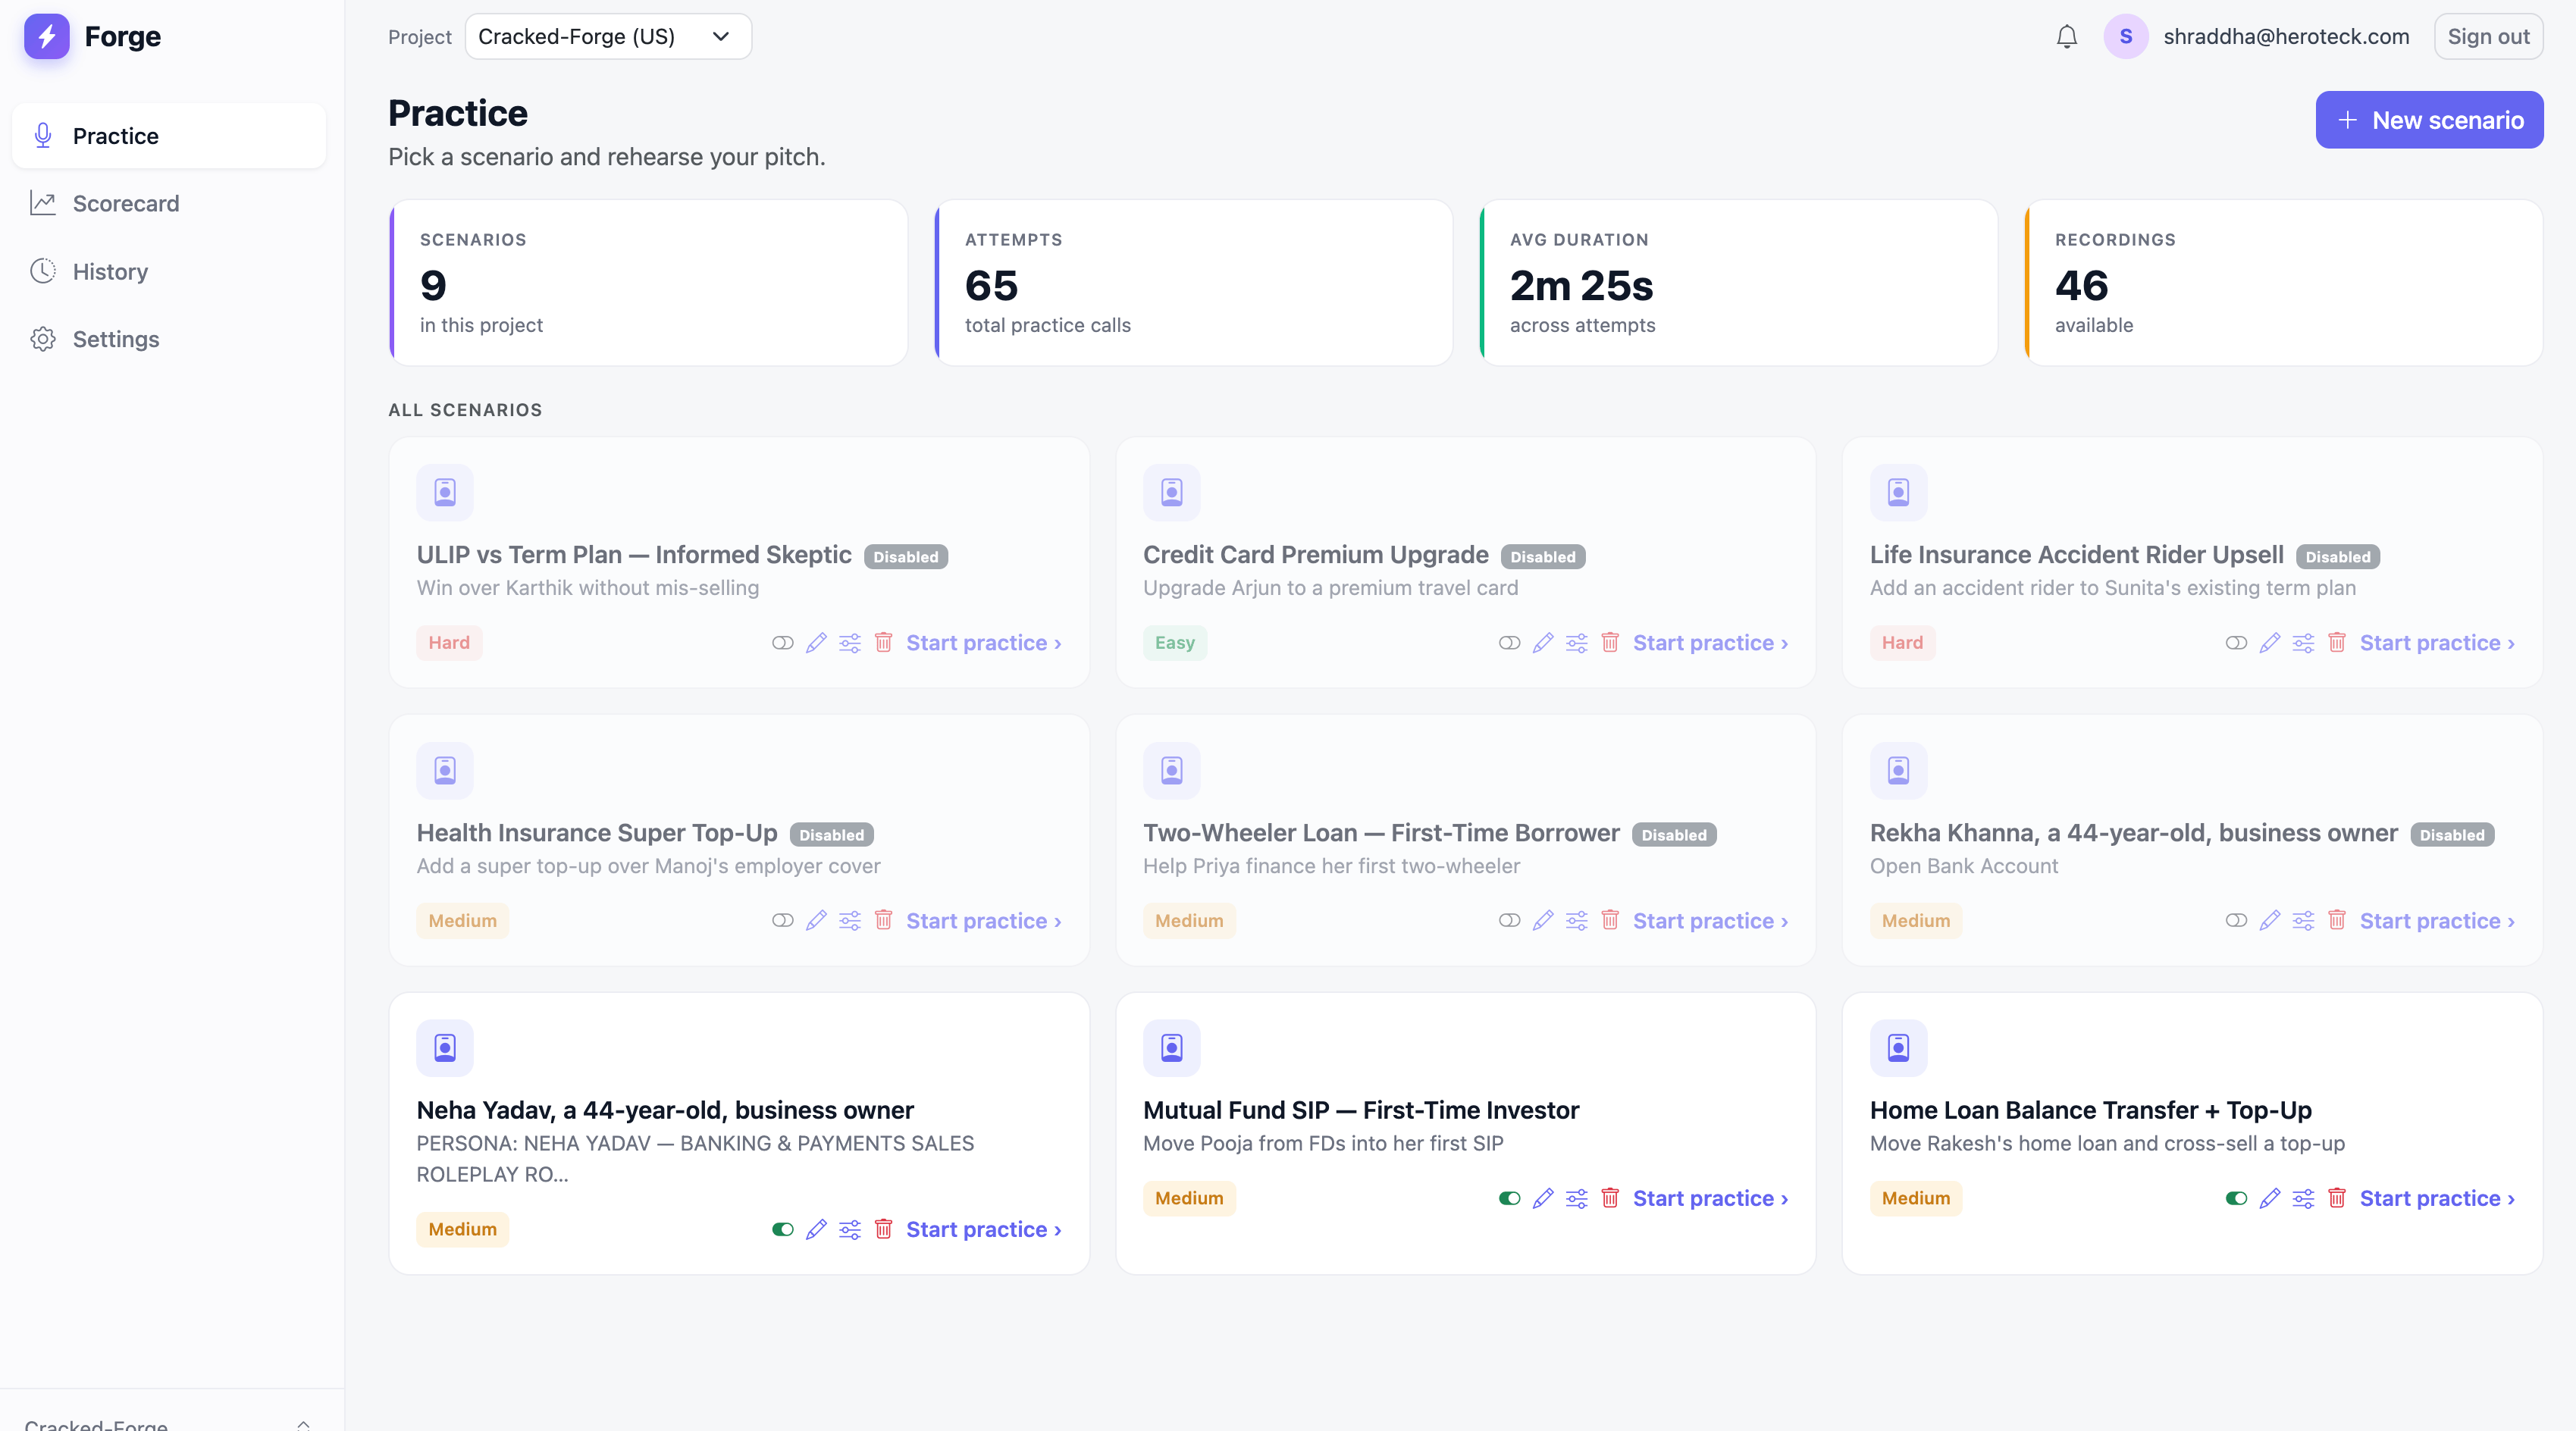
Task: Open the Settings sidebar item
Action: (168, 340)
